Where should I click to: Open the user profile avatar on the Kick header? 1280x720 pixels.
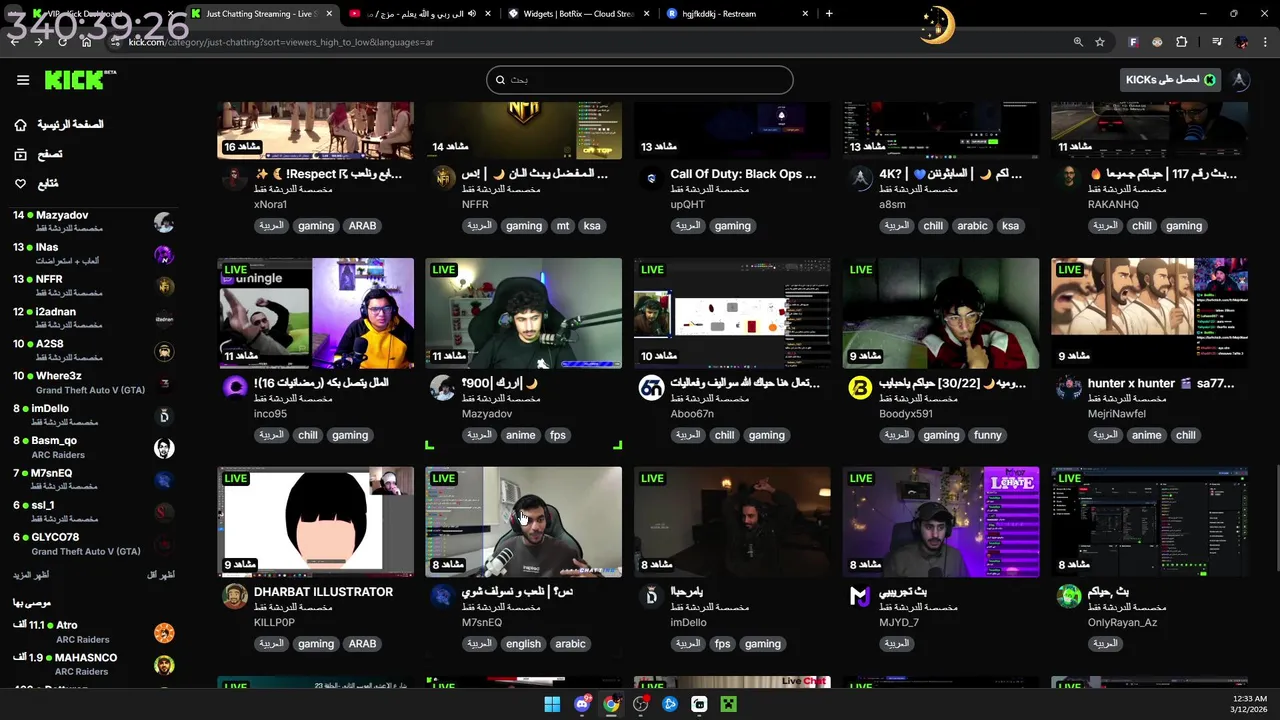(x=1240, y=80)
